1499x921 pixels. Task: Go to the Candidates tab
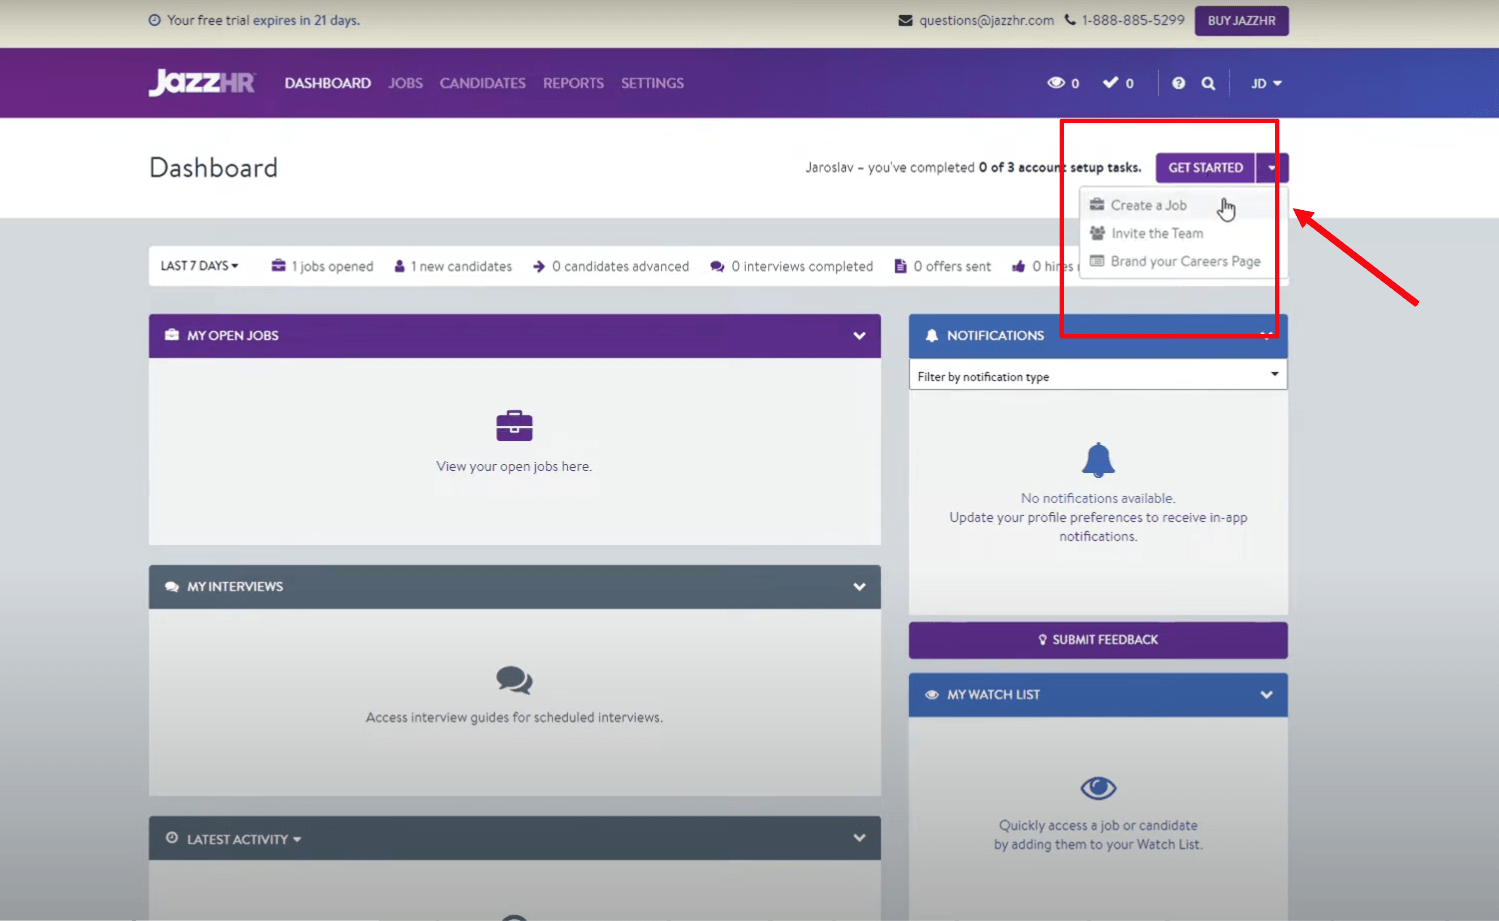(x=482, y=83)
